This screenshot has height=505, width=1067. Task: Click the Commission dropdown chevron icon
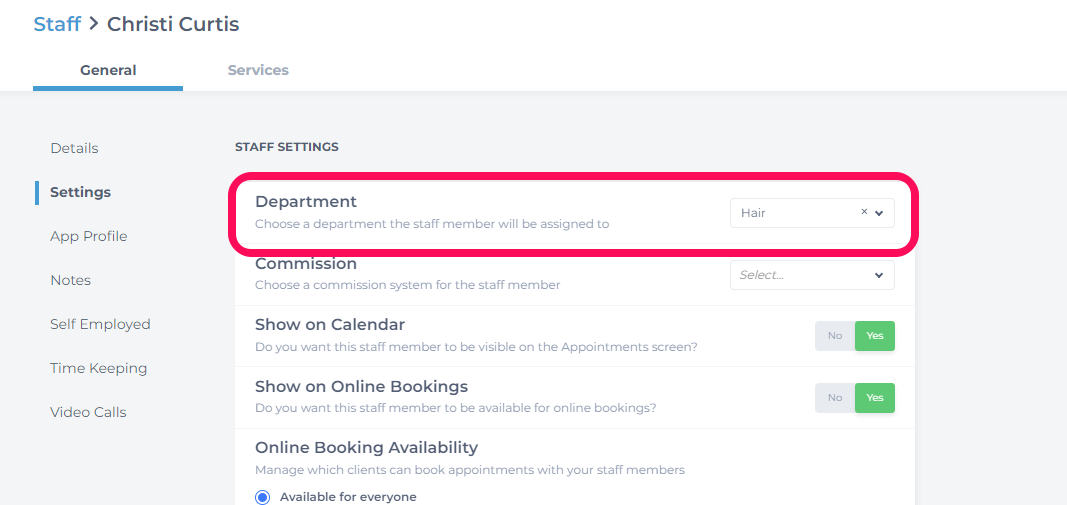[879, 275]
